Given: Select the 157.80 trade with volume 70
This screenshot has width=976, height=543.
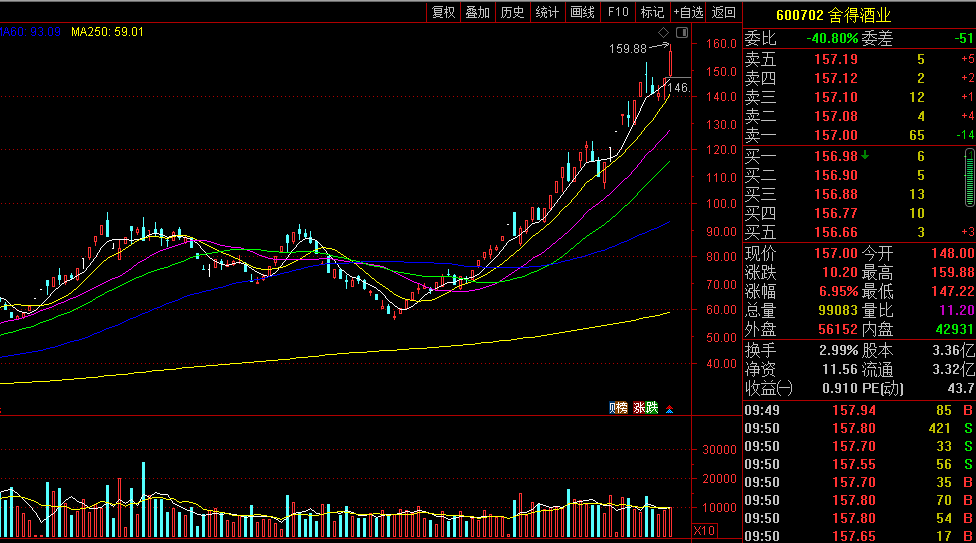Looking at the screenshot, I should 859,501.
